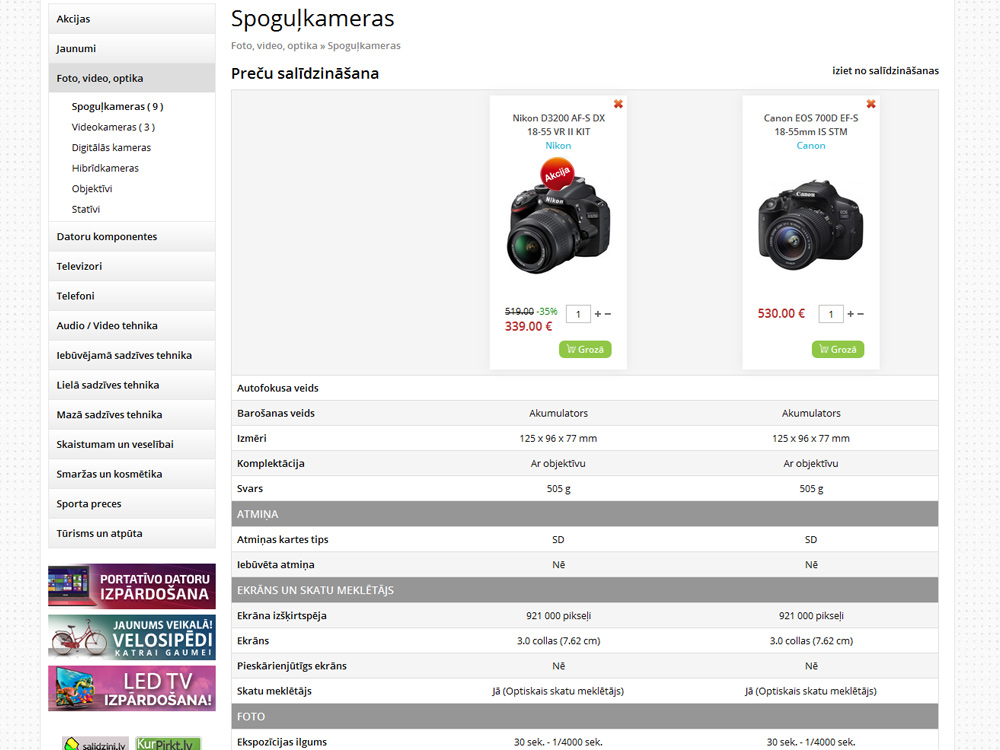Screen dimensions: 1000x750
Task: Open Sporta preces category
Action: coord(131,503)
